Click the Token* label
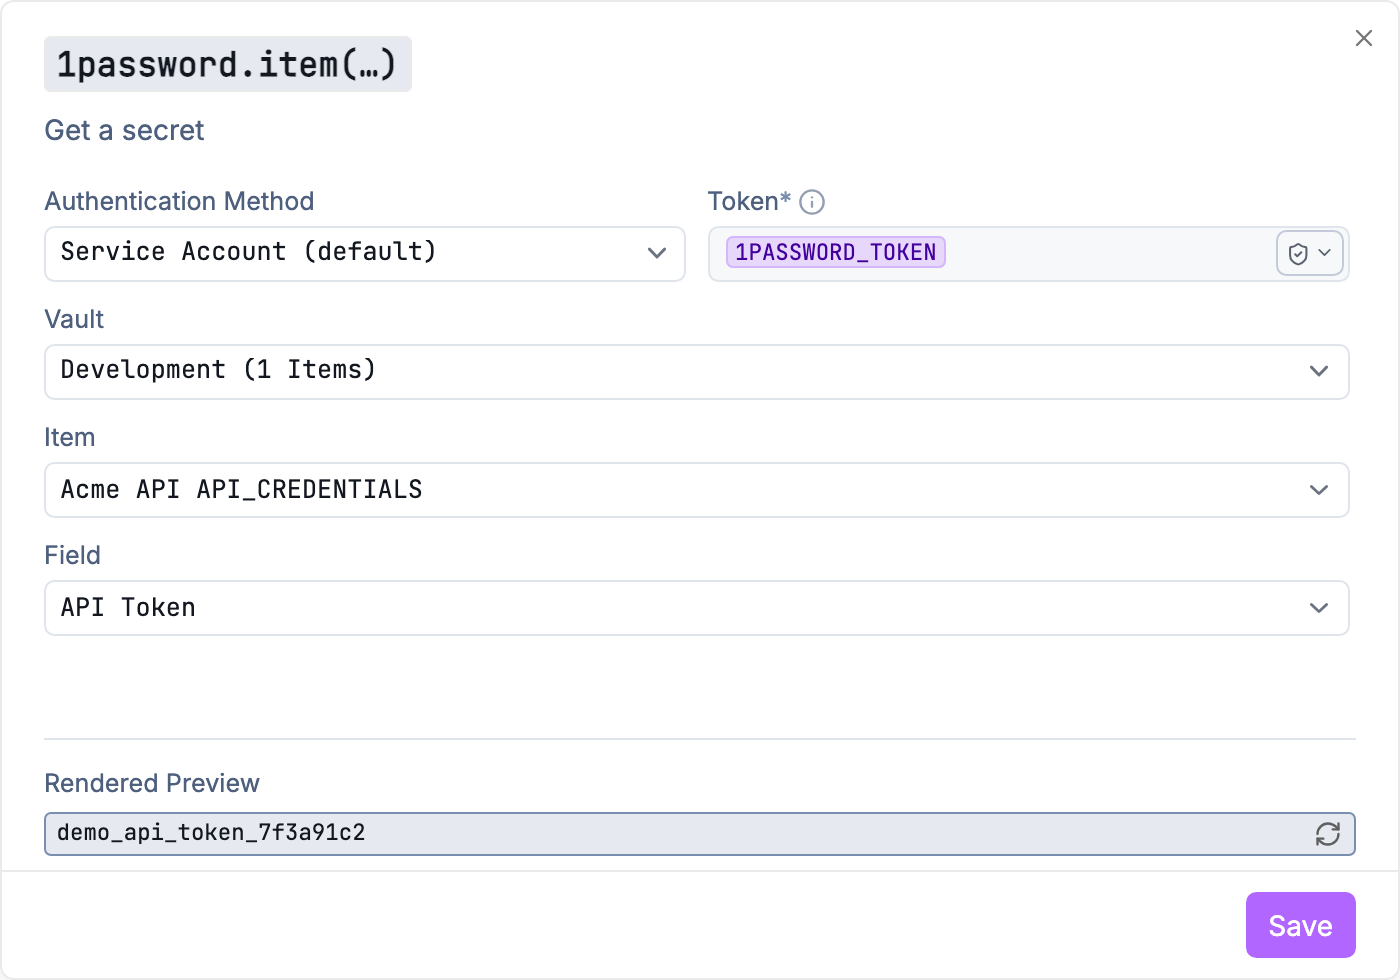 click(x=750, y=201)
